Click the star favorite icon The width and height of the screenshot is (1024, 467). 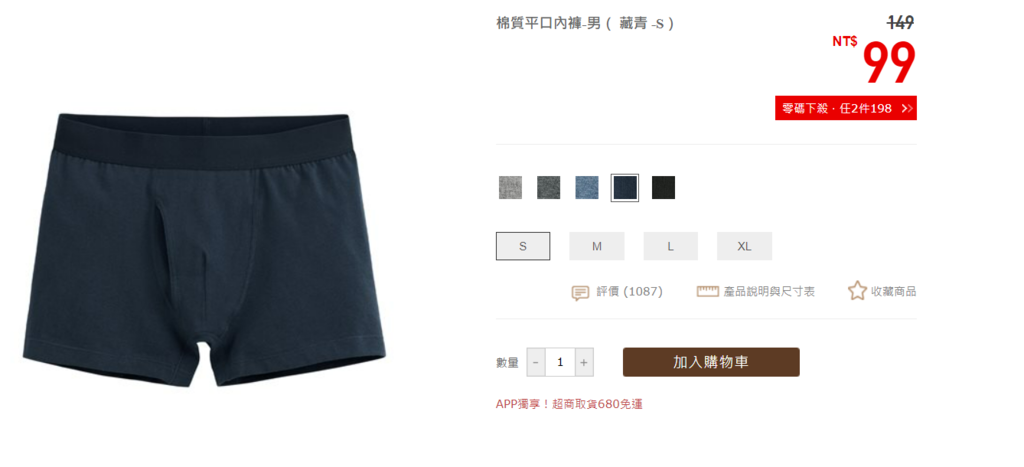(x=857, y=291)
